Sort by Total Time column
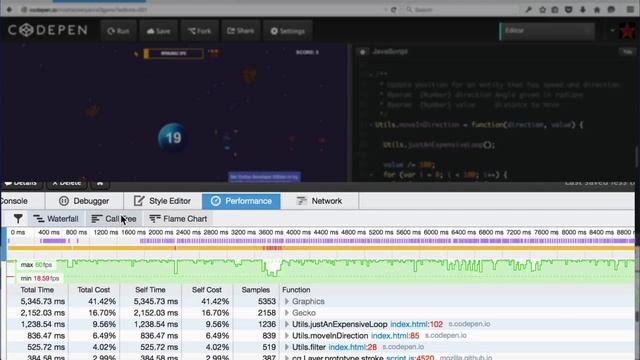This screenshot has height=360, width=640. click(x=37, y=290)
